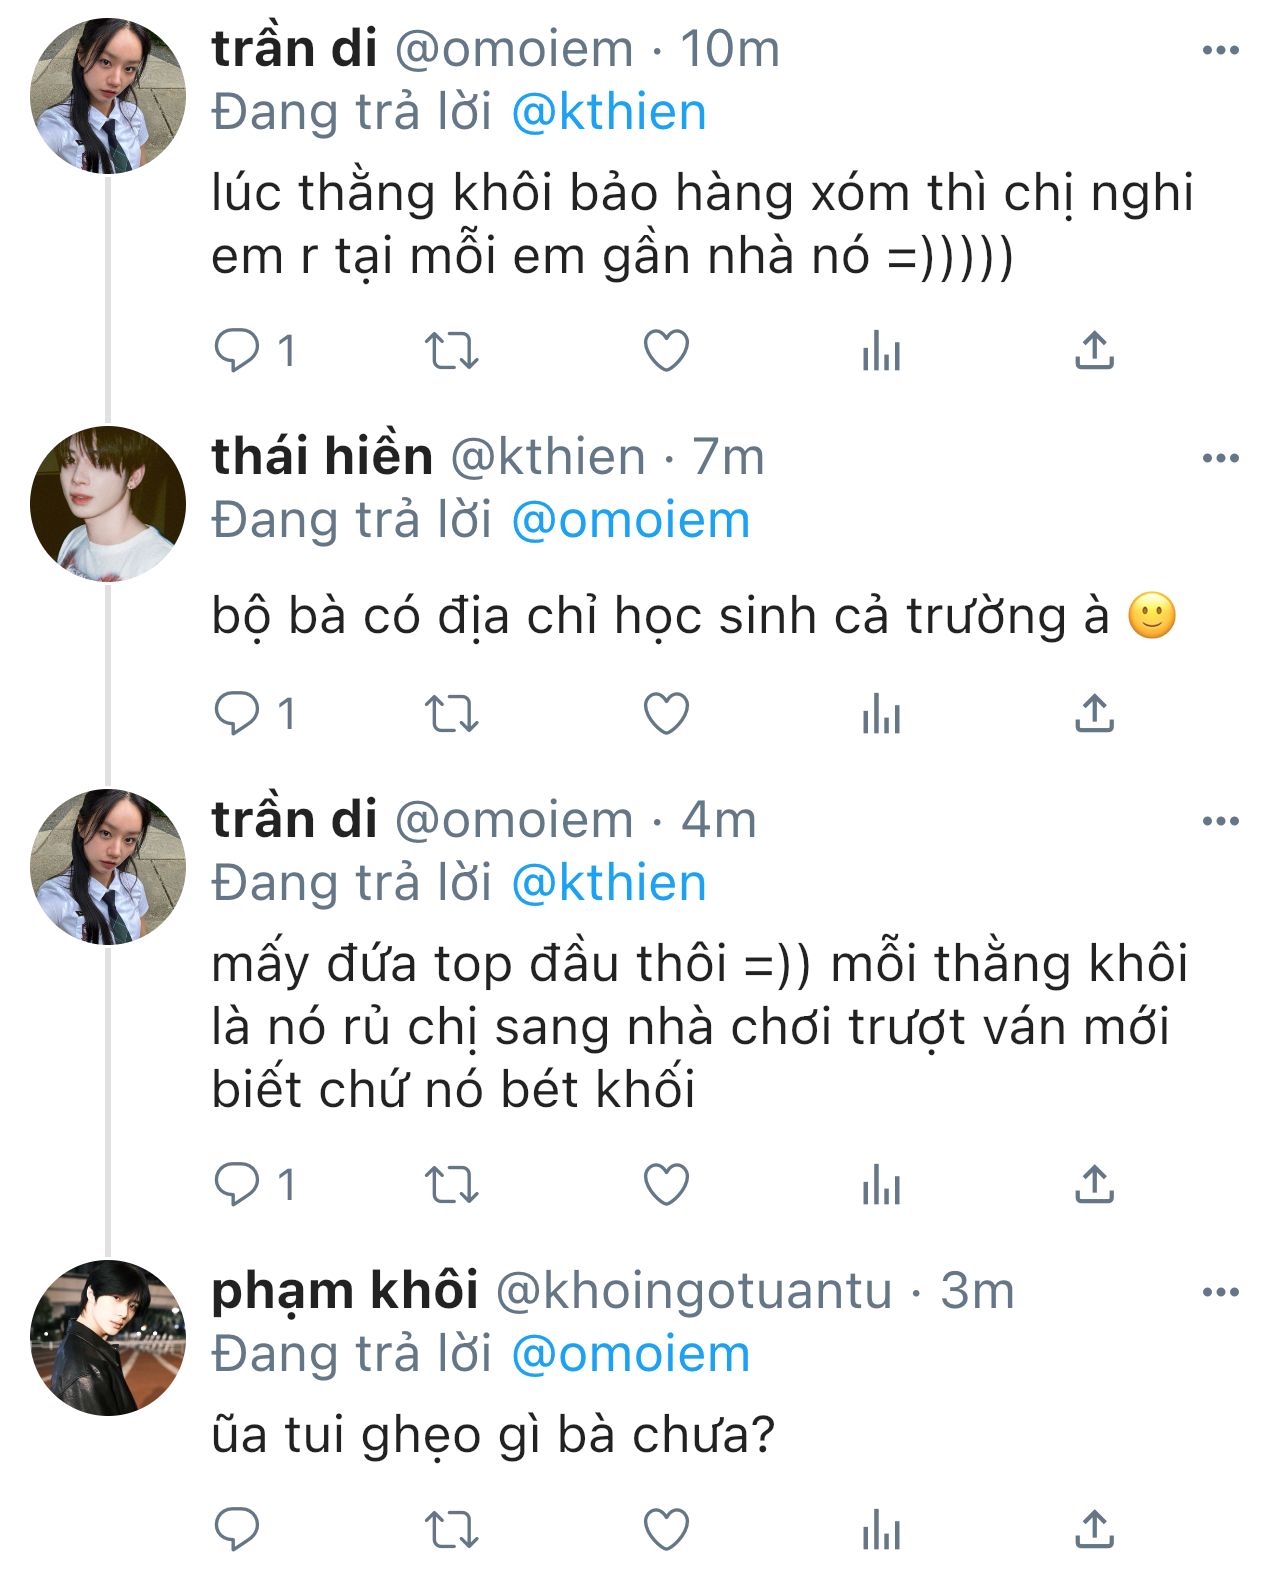This screenshot has width=1284, height=1571.
Task: Open phạm khôi's display name profile
Action: click(344, 1291)
